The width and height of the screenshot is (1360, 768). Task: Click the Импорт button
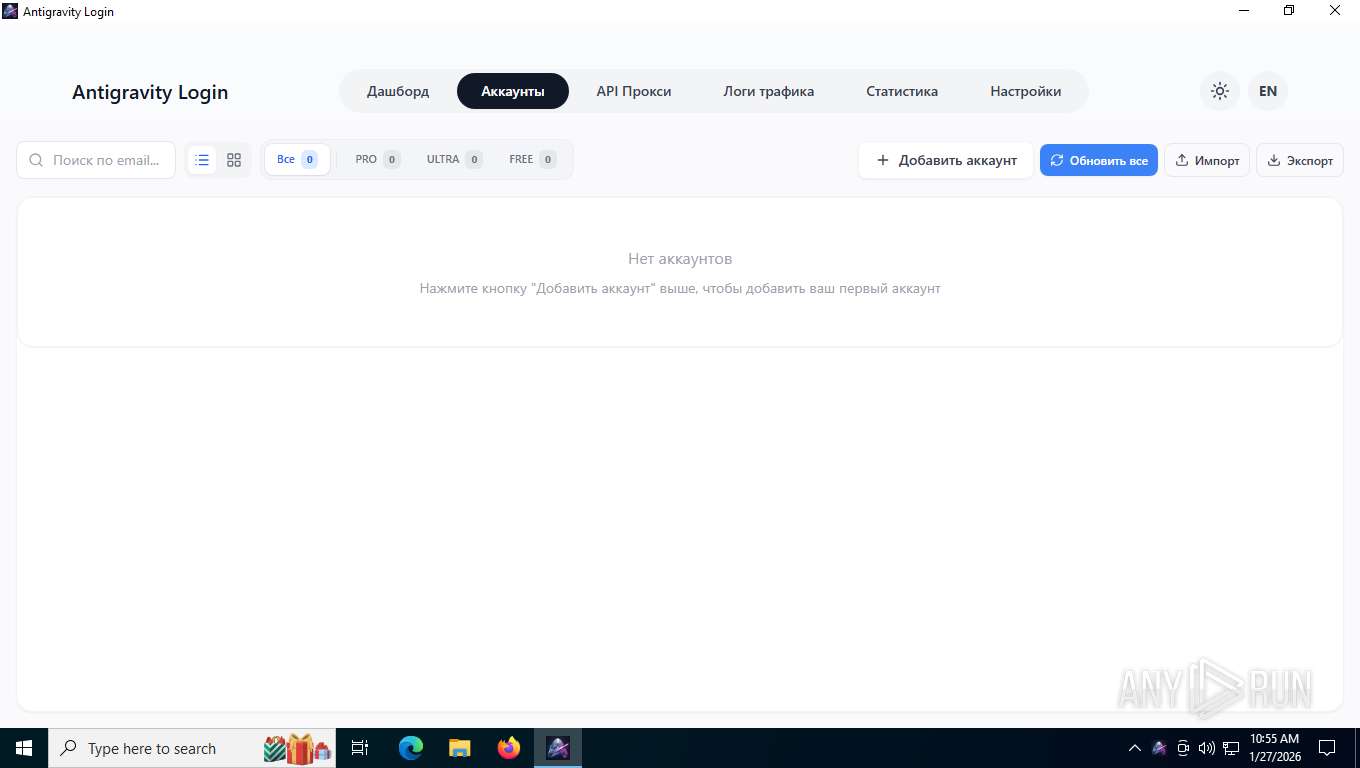point(1207,160)
